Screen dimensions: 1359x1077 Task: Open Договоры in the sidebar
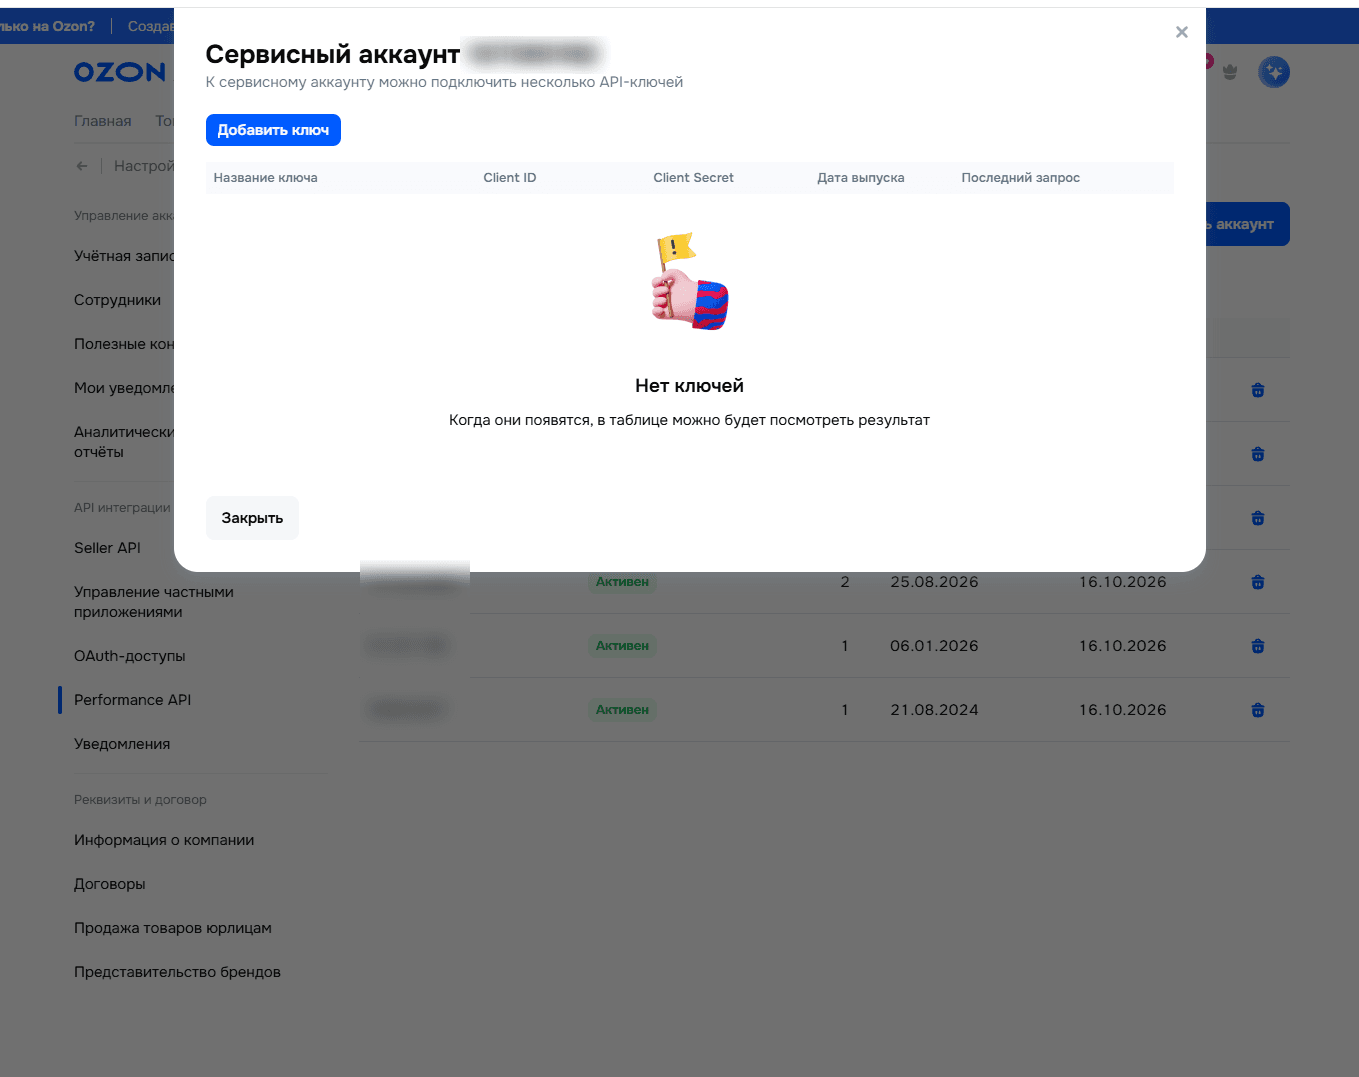point(110,884)
